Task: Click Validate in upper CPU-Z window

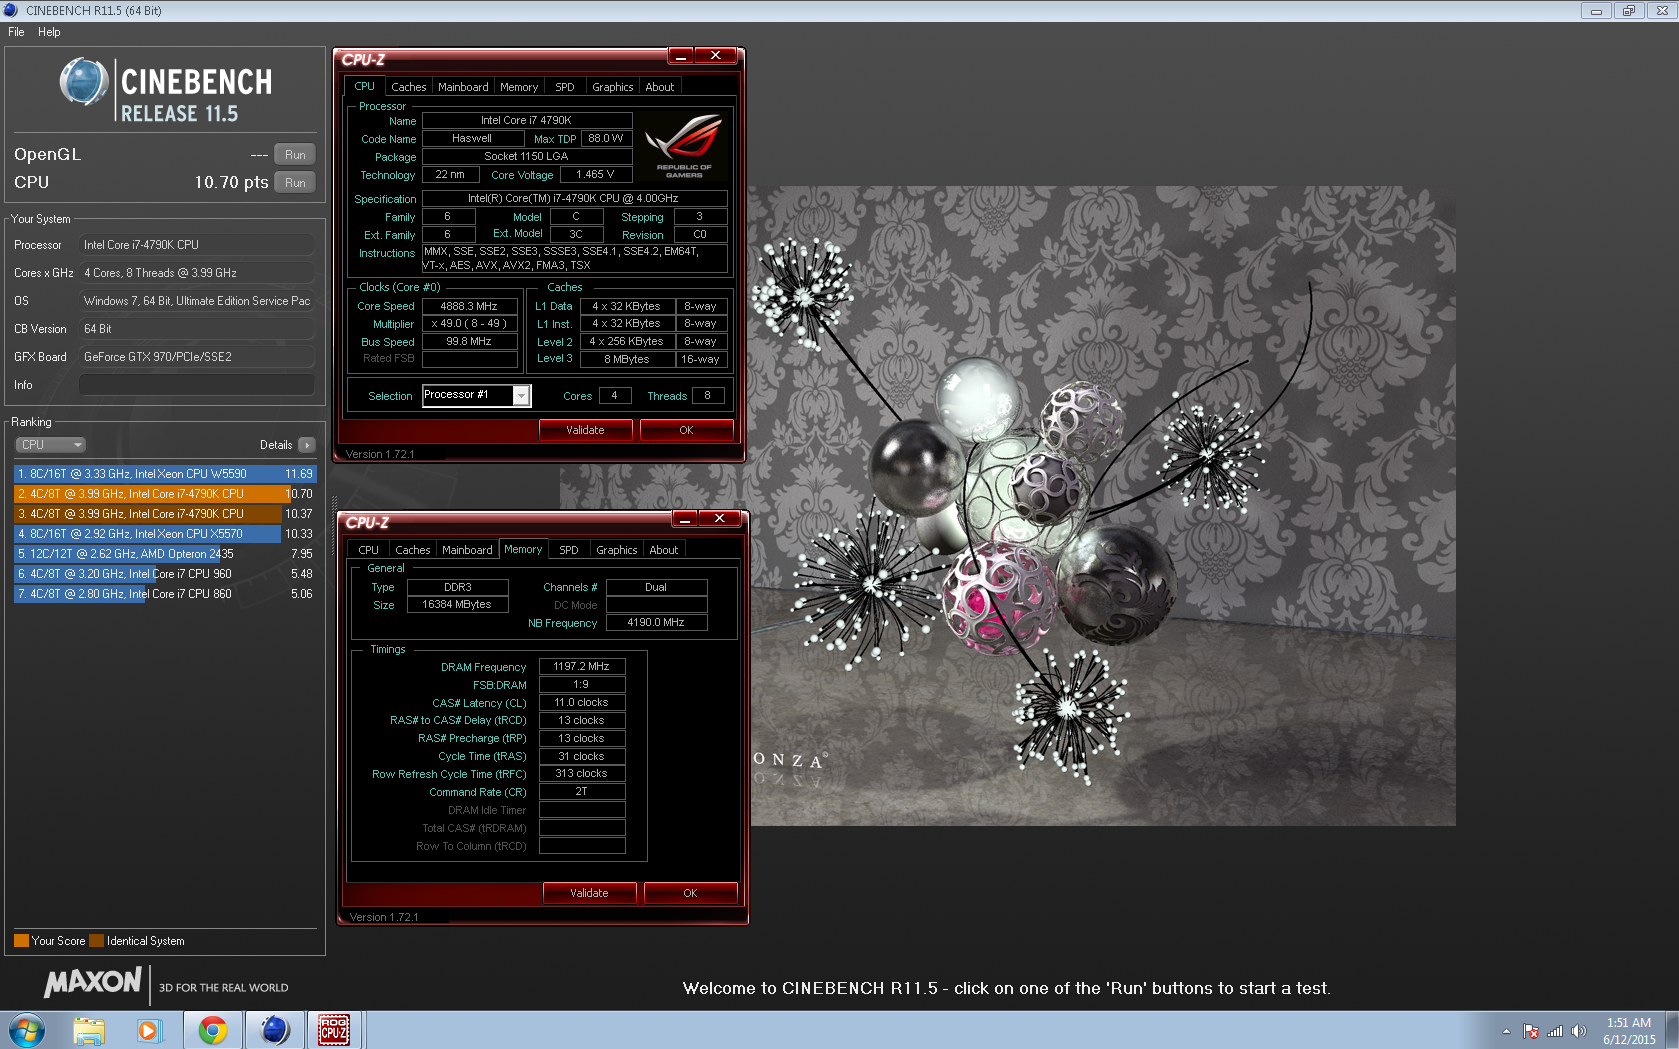Action: point(586,430)
